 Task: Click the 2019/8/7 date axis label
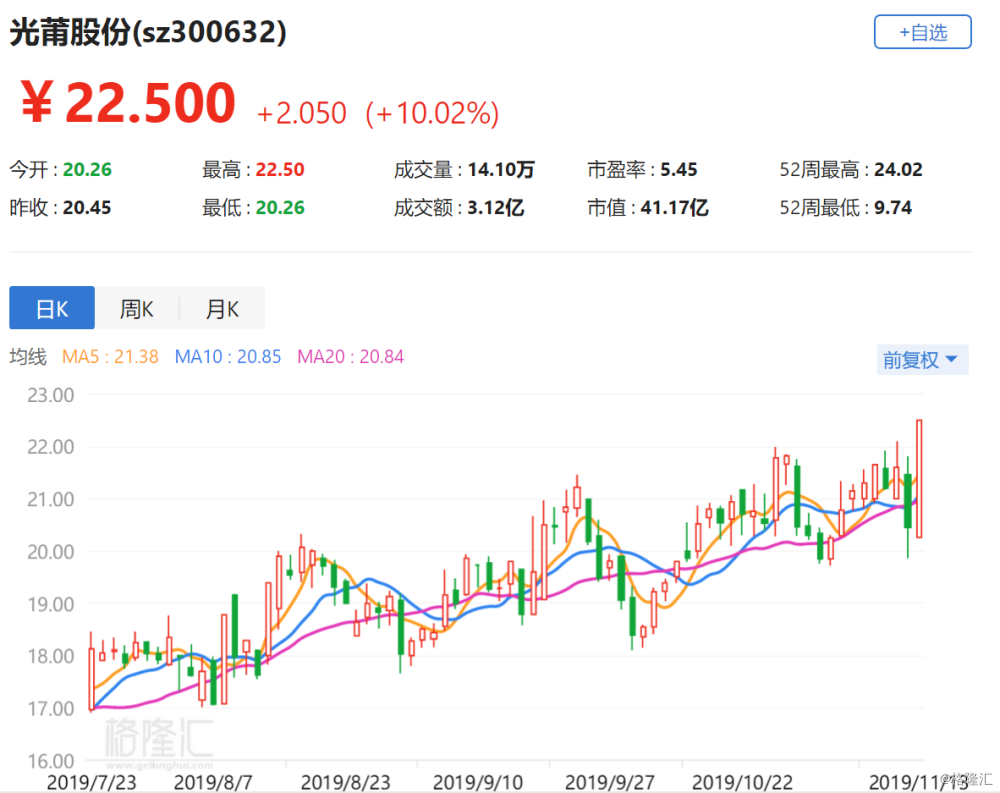coord(213,782)
